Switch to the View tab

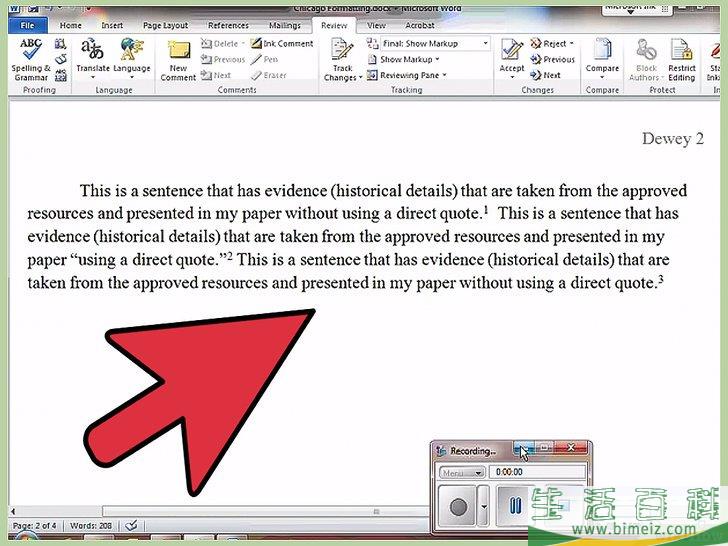click(376, 26)
